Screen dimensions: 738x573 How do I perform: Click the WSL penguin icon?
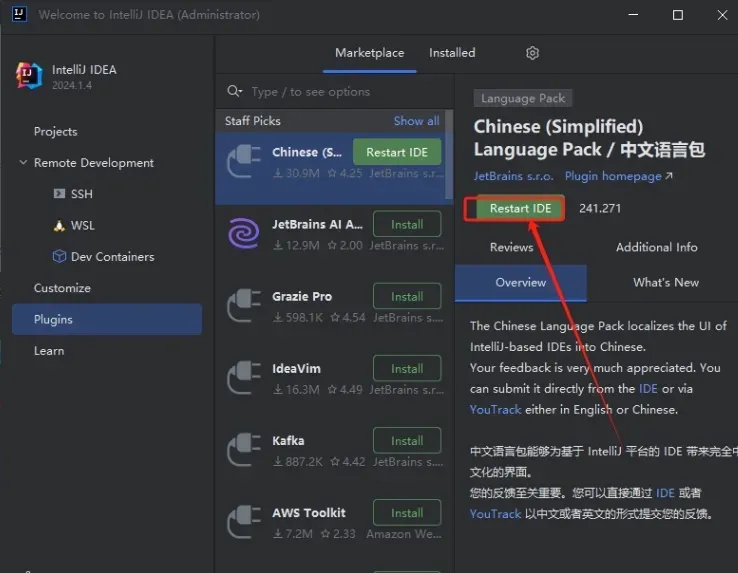[59, 225]
